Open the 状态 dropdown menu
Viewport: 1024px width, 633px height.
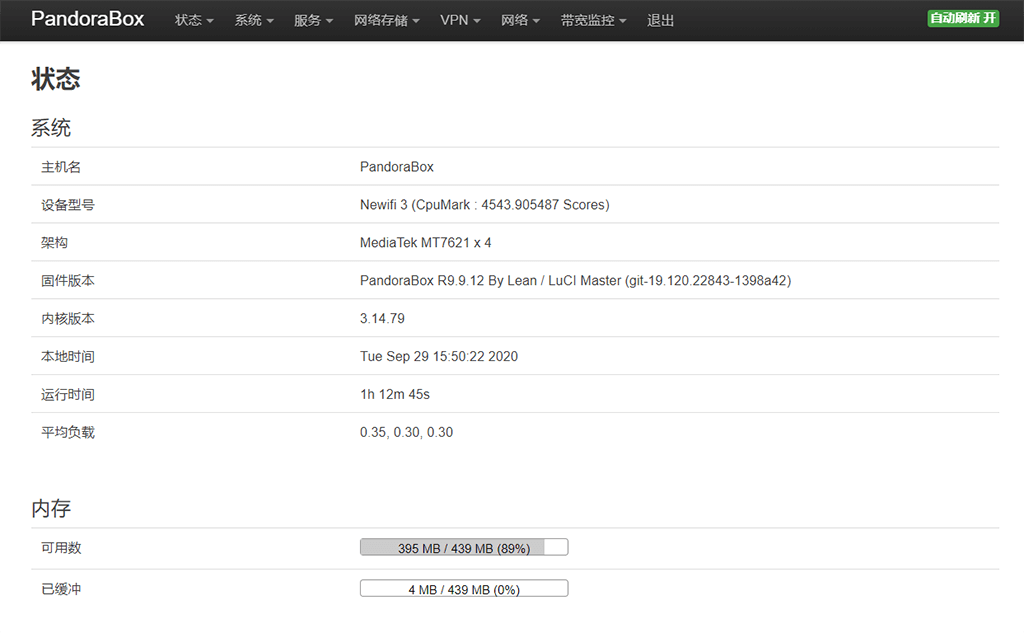click(x=194, y=20)
